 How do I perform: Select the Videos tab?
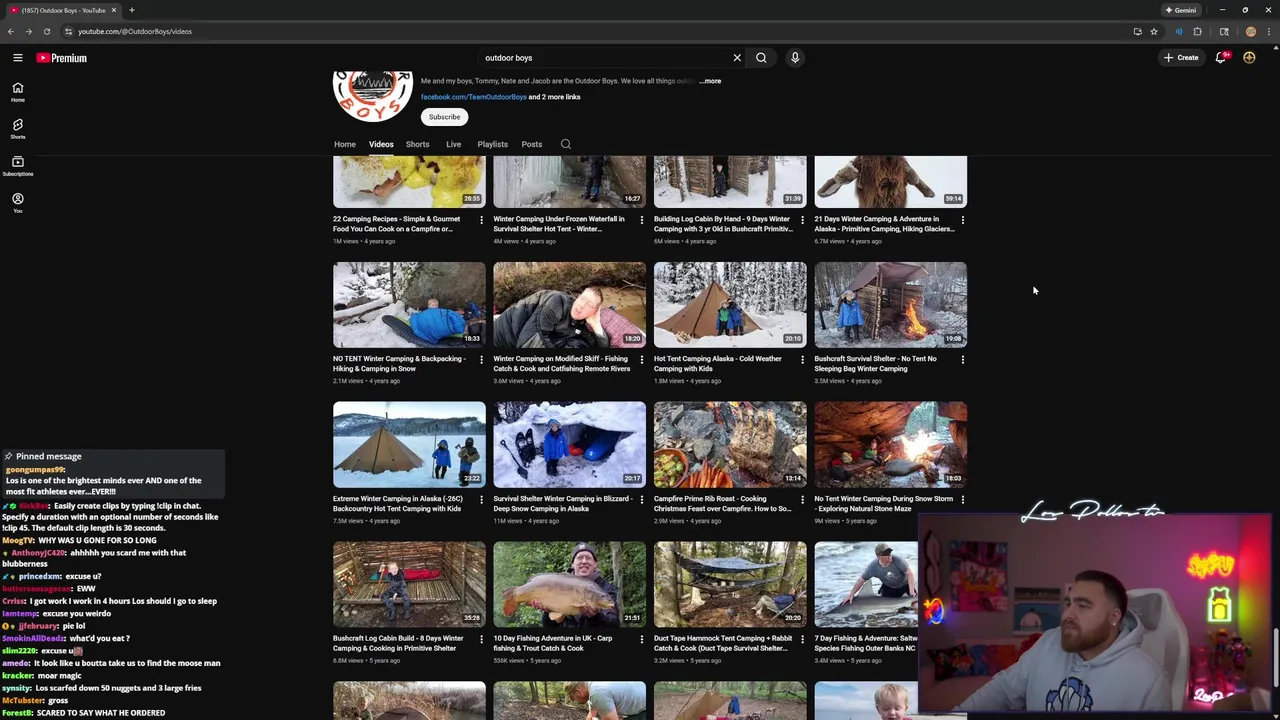pos(381,144)
